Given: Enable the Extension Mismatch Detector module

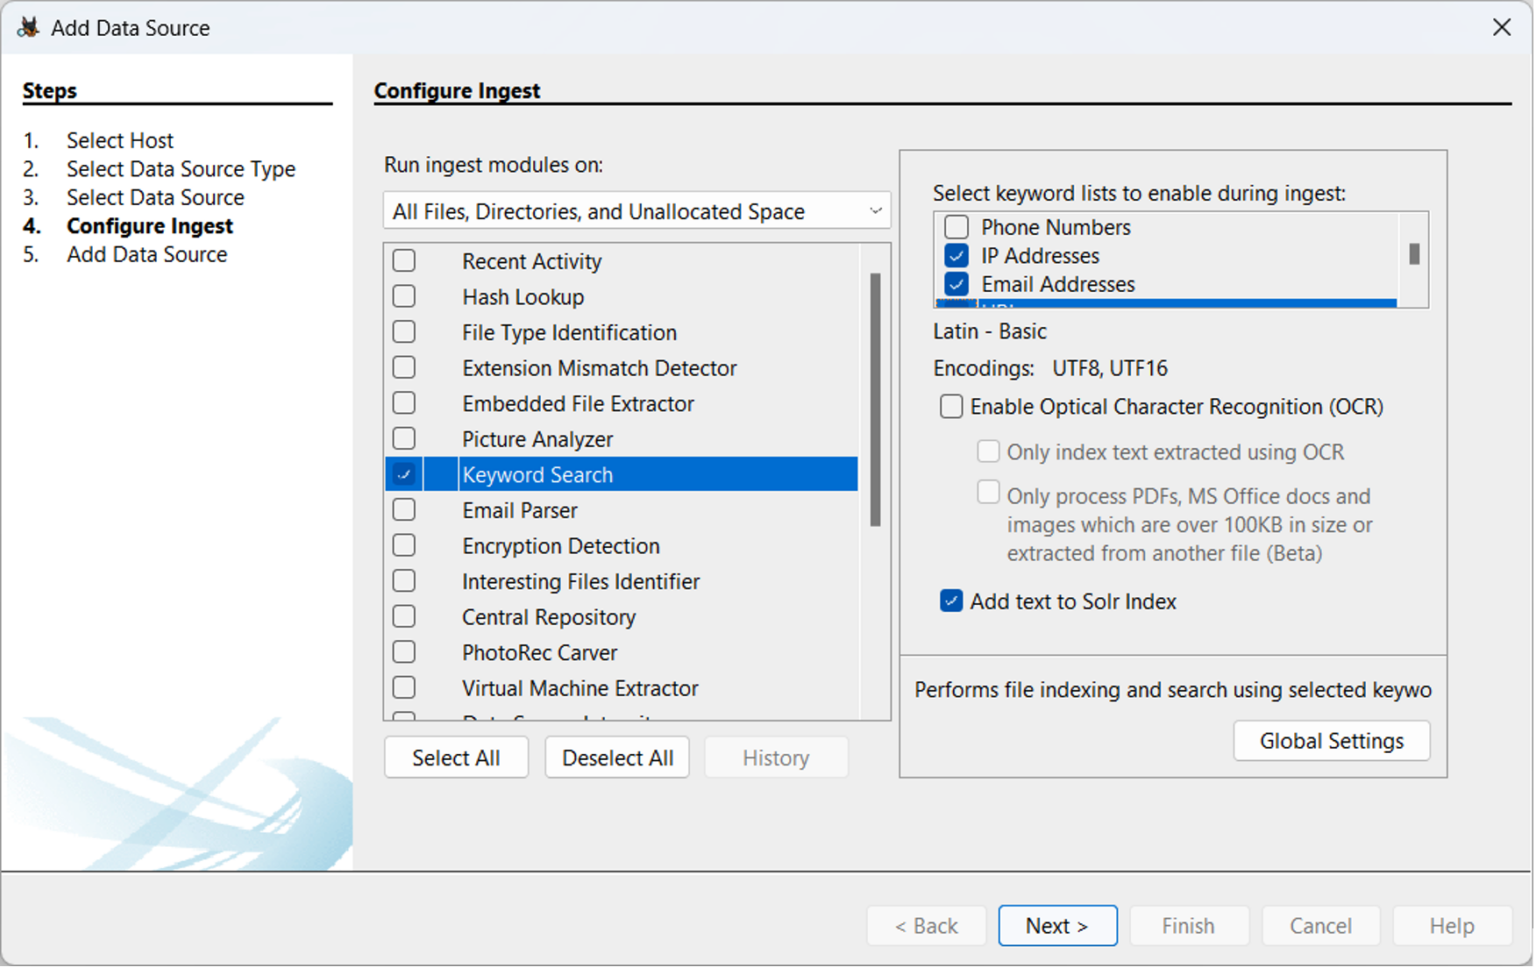Looking at the screenshot, I should tap(404, 367).
